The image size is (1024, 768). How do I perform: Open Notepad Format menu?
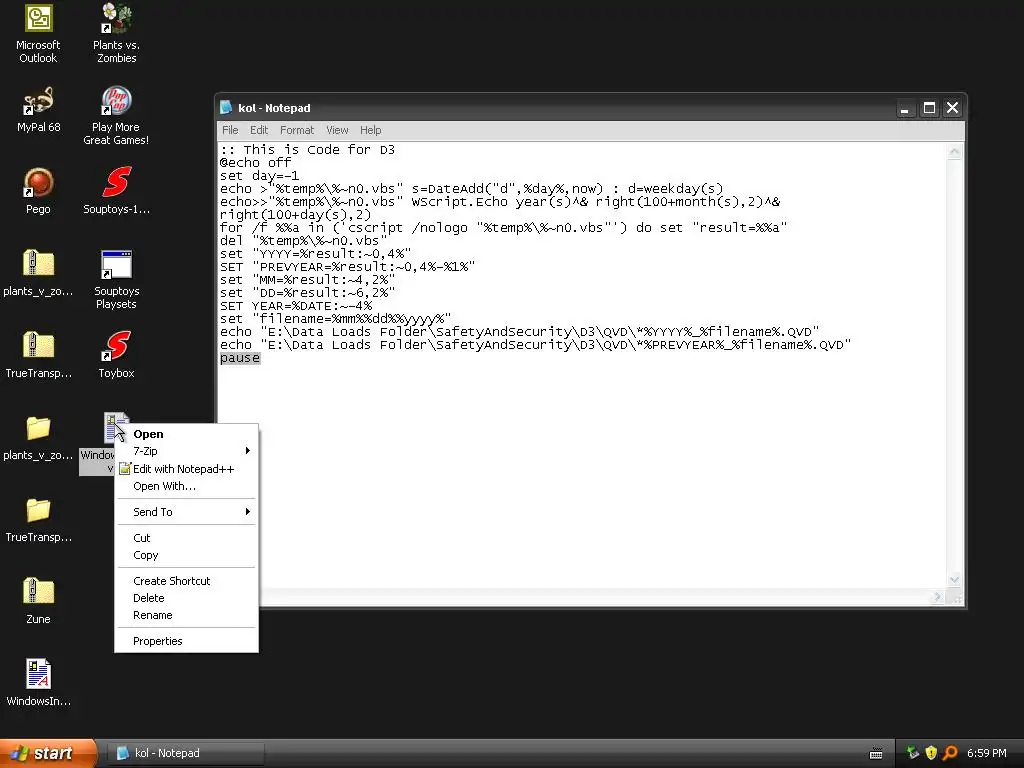296,130
